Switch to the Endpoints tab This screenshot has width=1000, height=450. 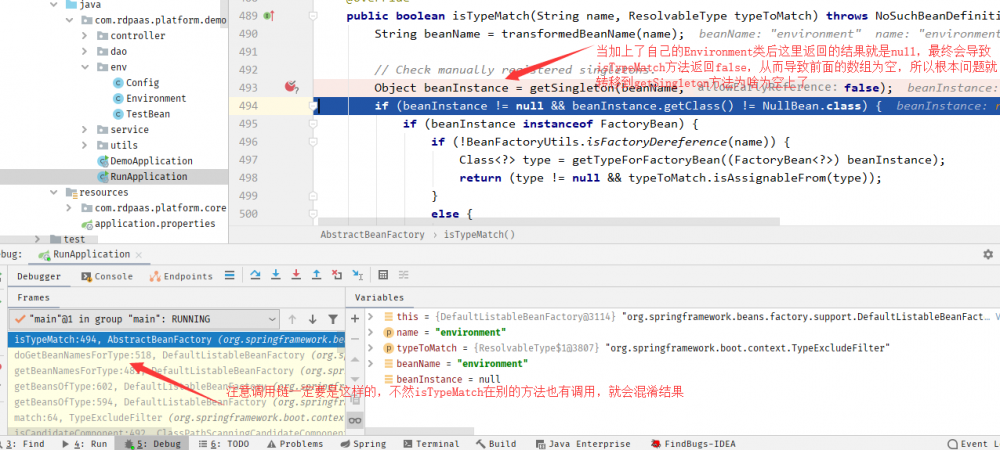pos(181,276)
